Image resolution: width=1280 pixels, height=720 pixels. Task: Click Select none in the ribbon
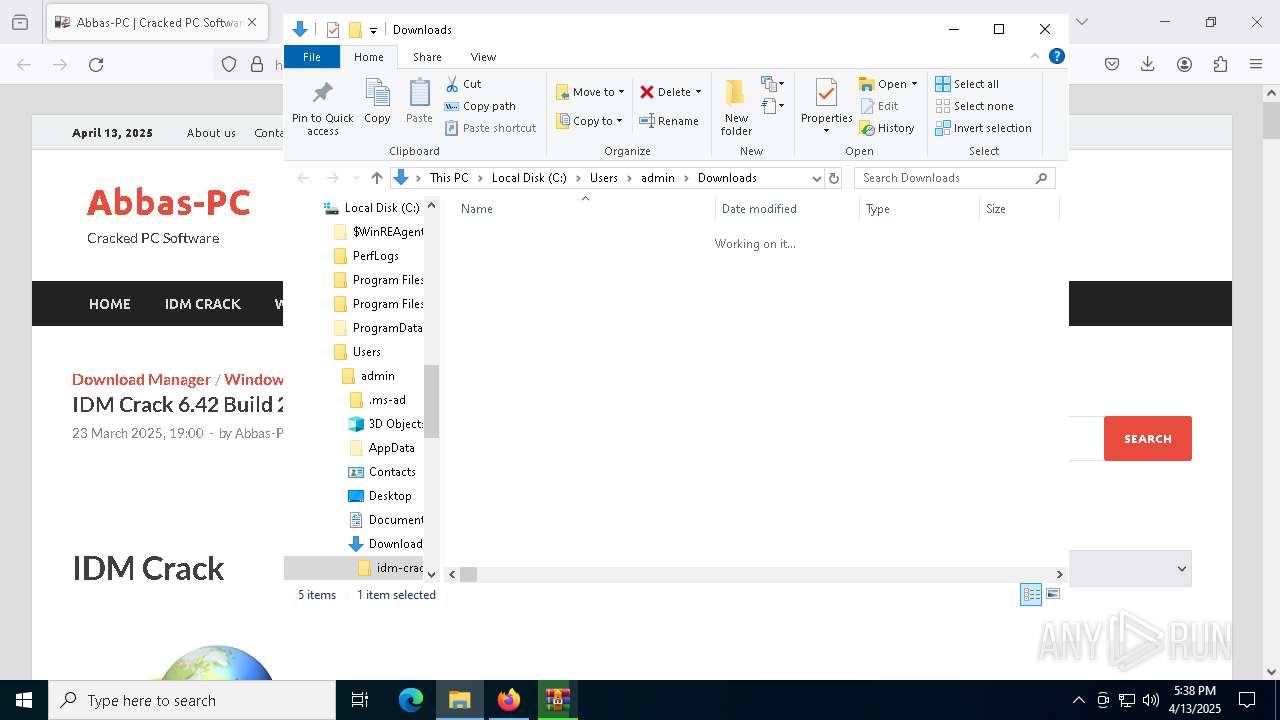pyautogui.click(x=974, y=106)
